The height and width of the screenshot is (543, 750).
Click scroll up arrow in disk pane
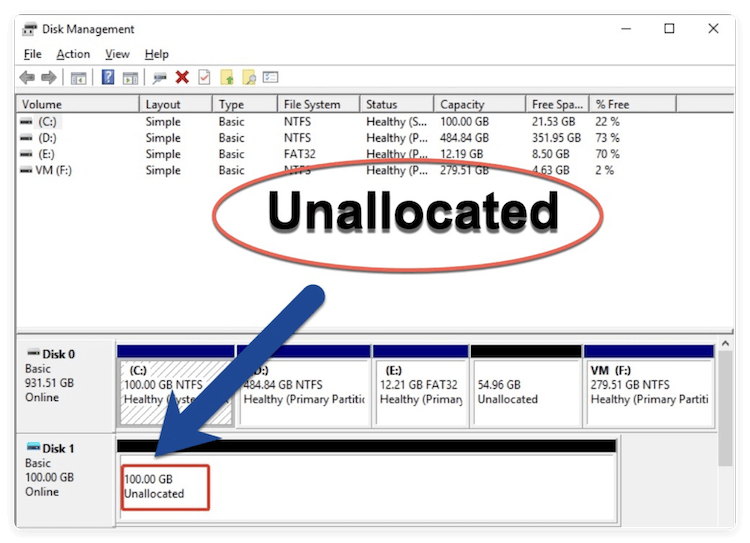tap(726, 344)
